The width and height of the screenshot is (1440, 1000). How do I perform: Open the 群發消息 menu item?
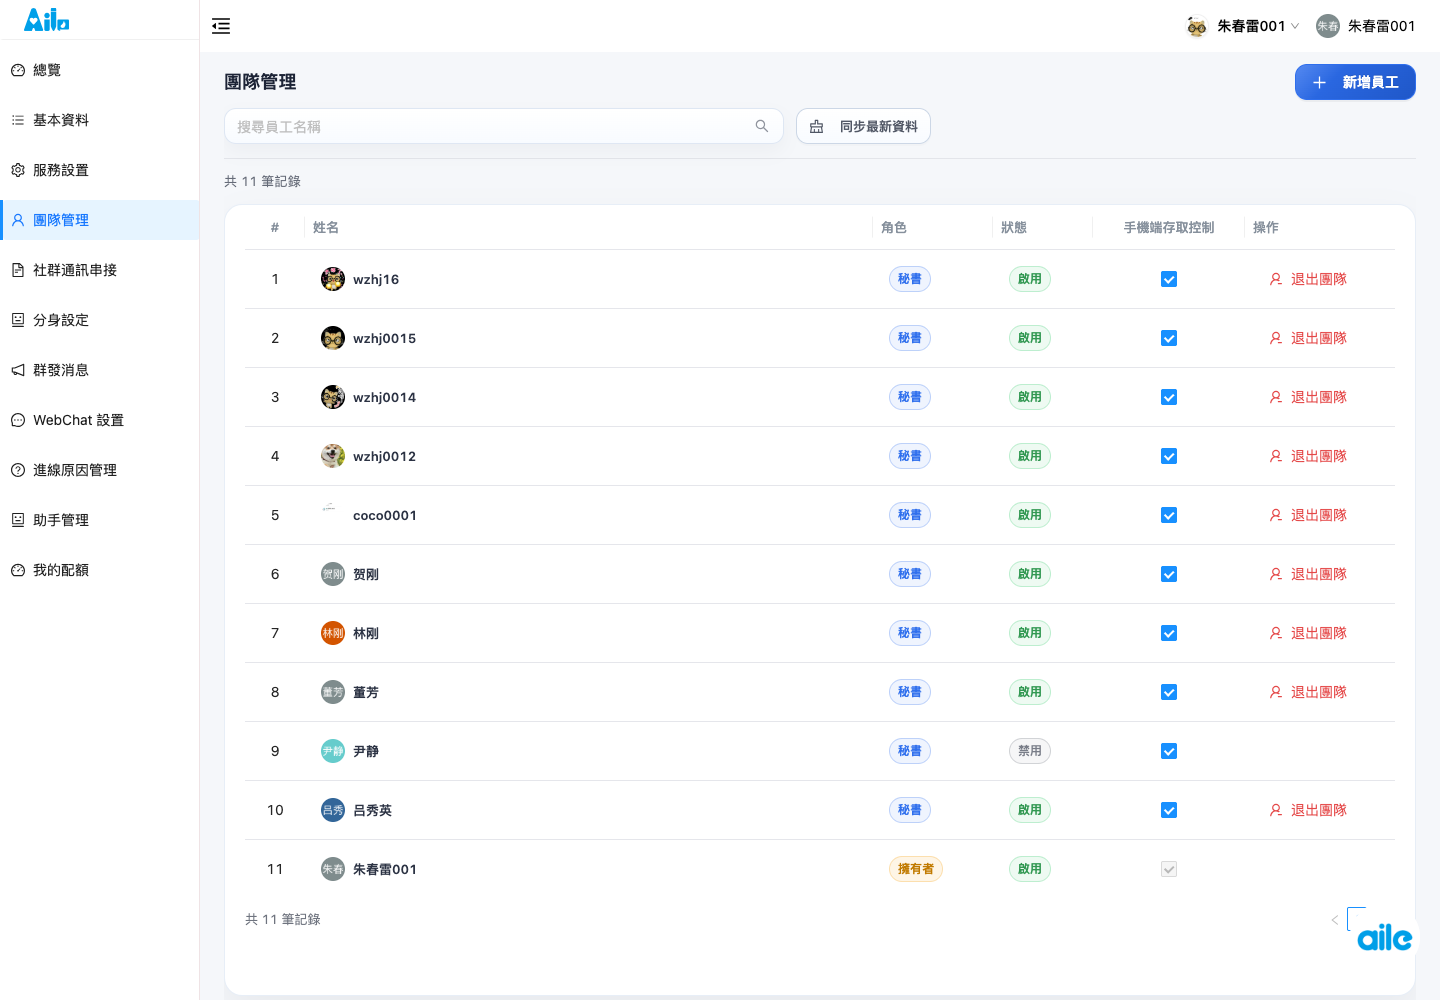[x=100, y=370]
